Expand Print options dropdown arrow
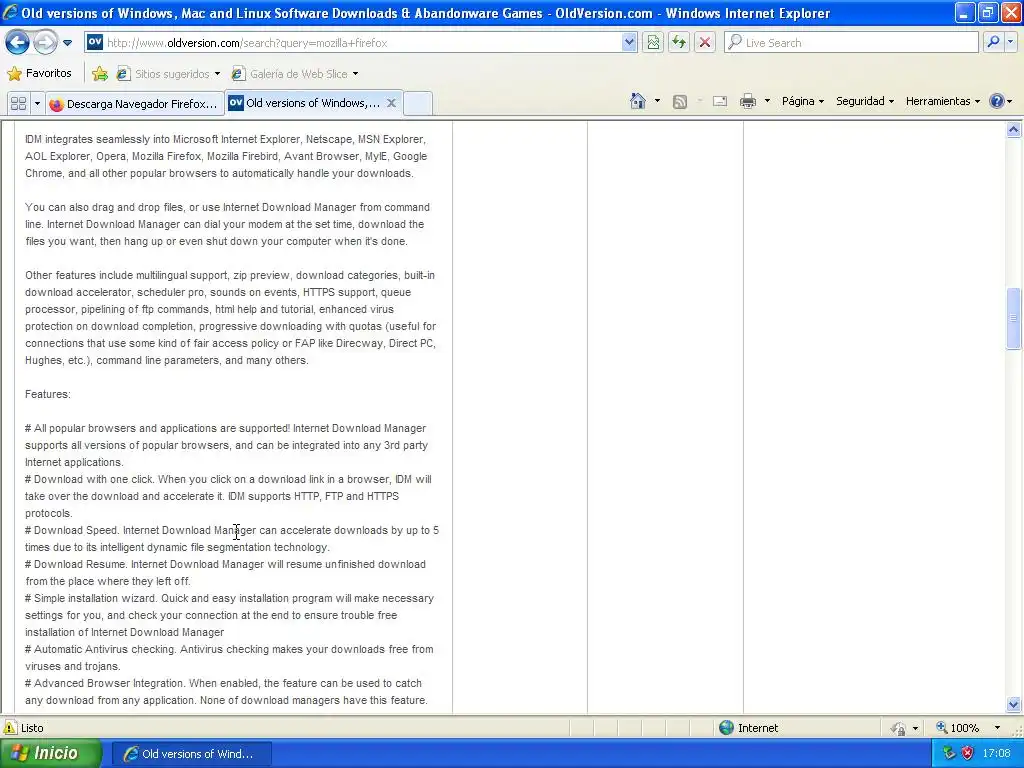This screenshot has height=768, width=1024. 767,101
